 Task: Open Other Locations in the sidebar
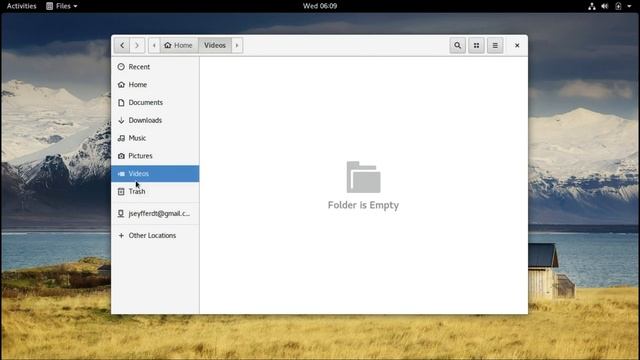[155, 236]
